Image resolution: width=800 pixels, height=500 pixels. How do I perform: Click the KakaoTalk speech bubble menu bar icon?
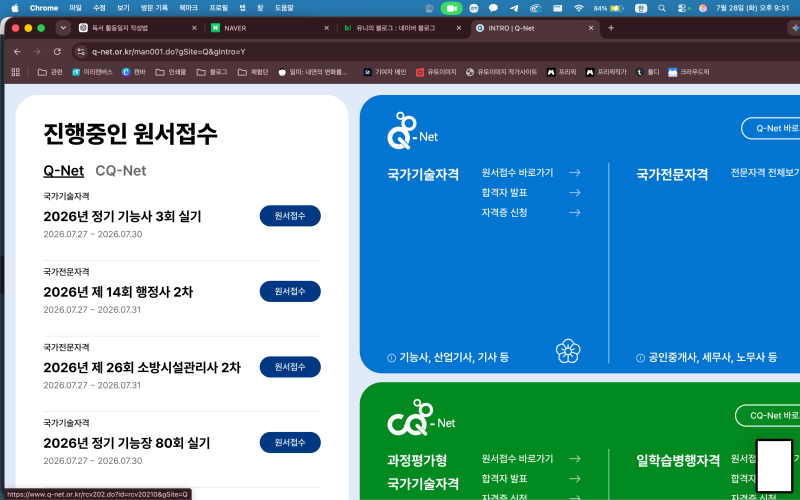coord(493,8)
